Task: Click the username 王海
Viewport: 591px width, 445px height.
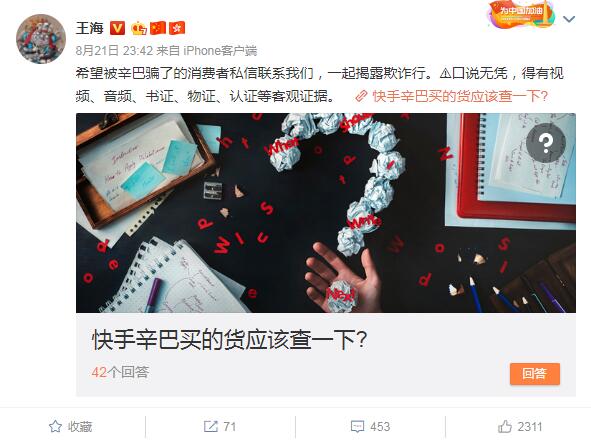Action: click(90, 28)
